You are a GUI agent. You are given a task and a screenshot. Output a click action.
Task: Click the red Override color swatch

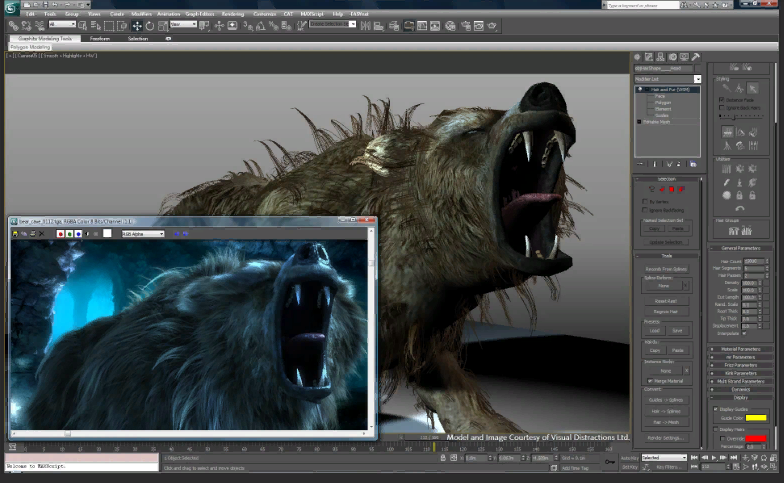click(756, 438)
